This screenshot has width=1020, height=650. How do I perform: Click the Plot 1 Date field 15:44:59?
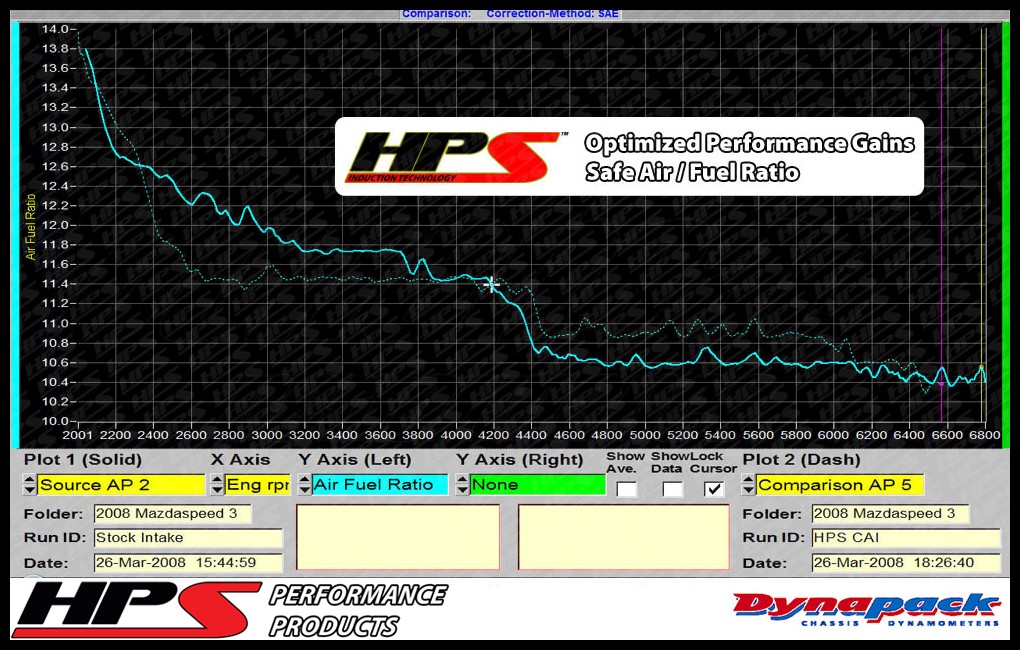(189, 563)
